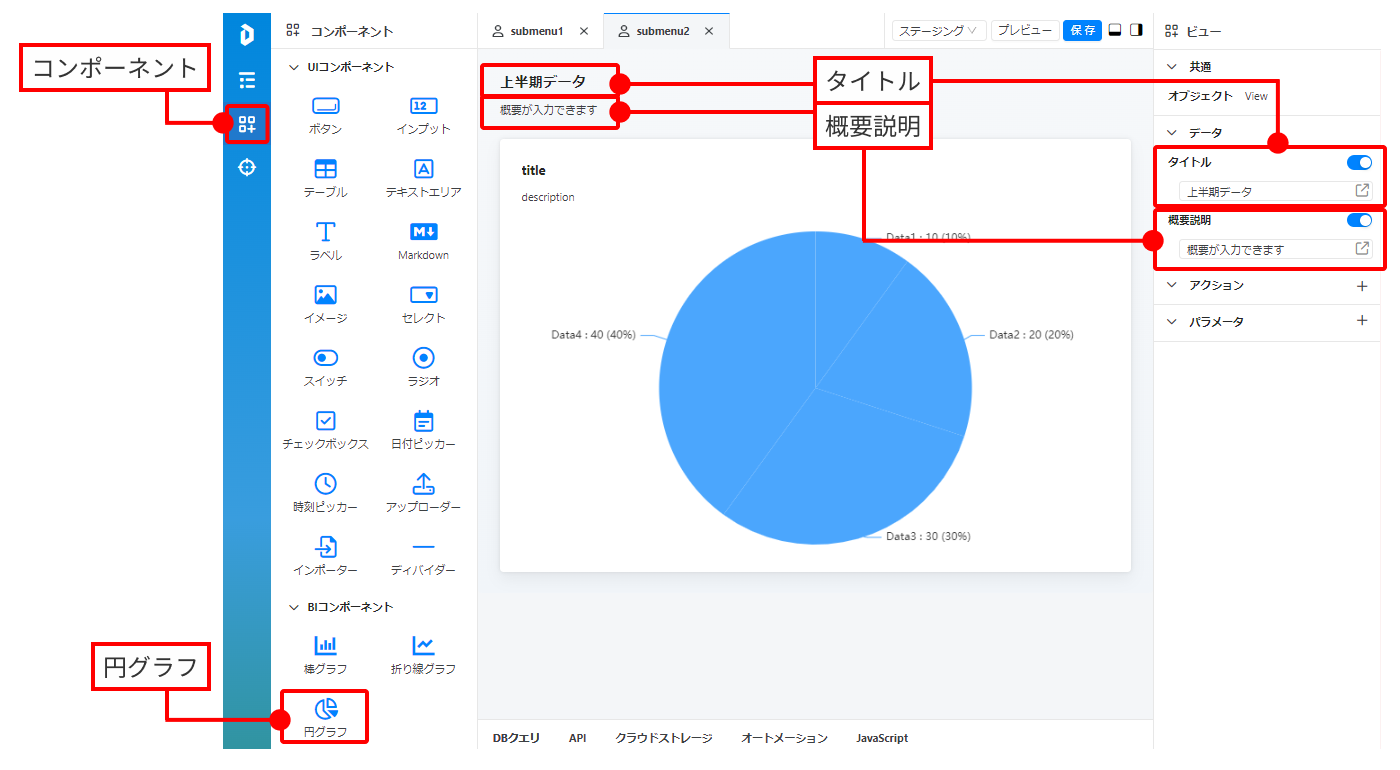Viewport: 1400px width, 770px height.
Task: Collapse the UIコンポーネント section
Action: click(x=294, y=68)
